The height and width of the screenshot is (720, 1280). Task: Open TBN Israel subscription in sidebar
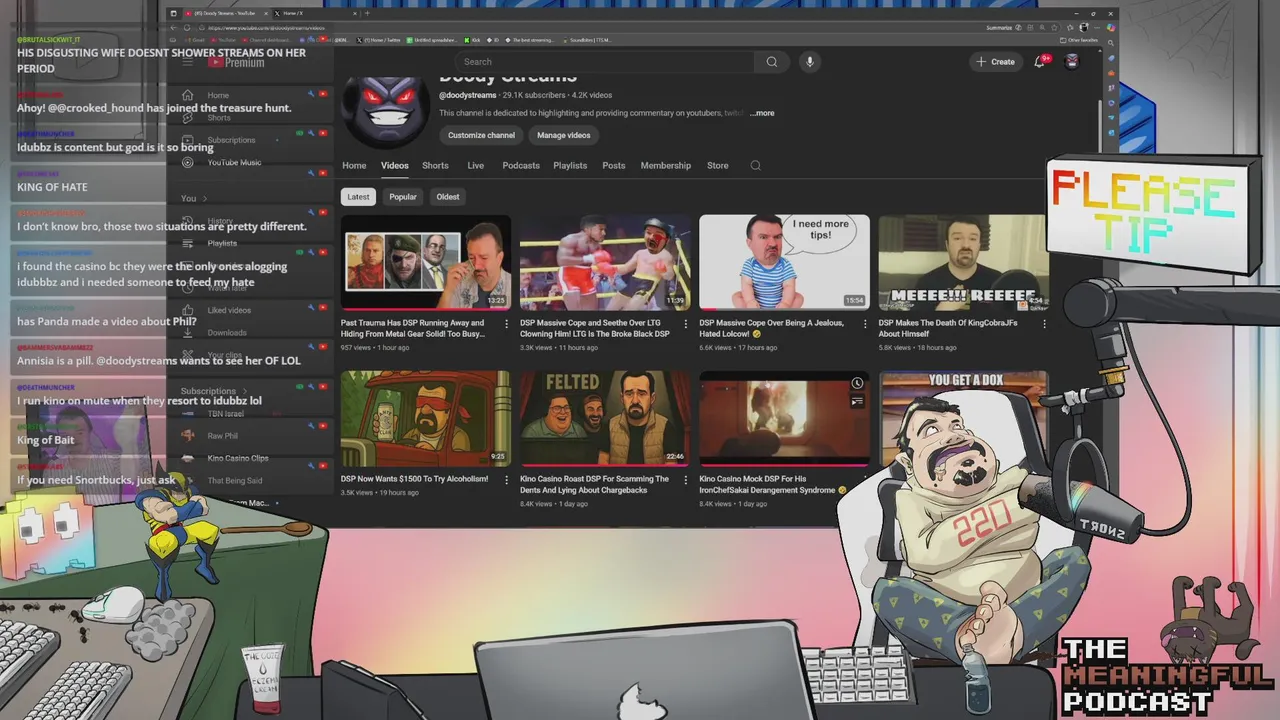[x=225, y=413]
